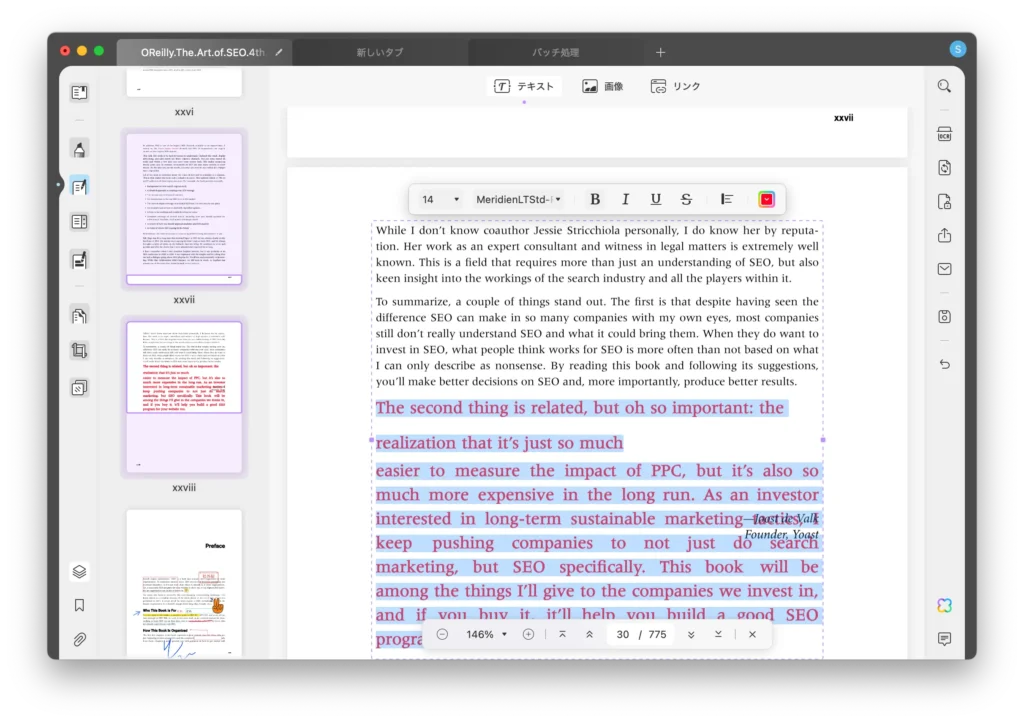Select the 画像 image edit mode
This screenshot has width=1024, height=722.
click(x=603, y=87)
